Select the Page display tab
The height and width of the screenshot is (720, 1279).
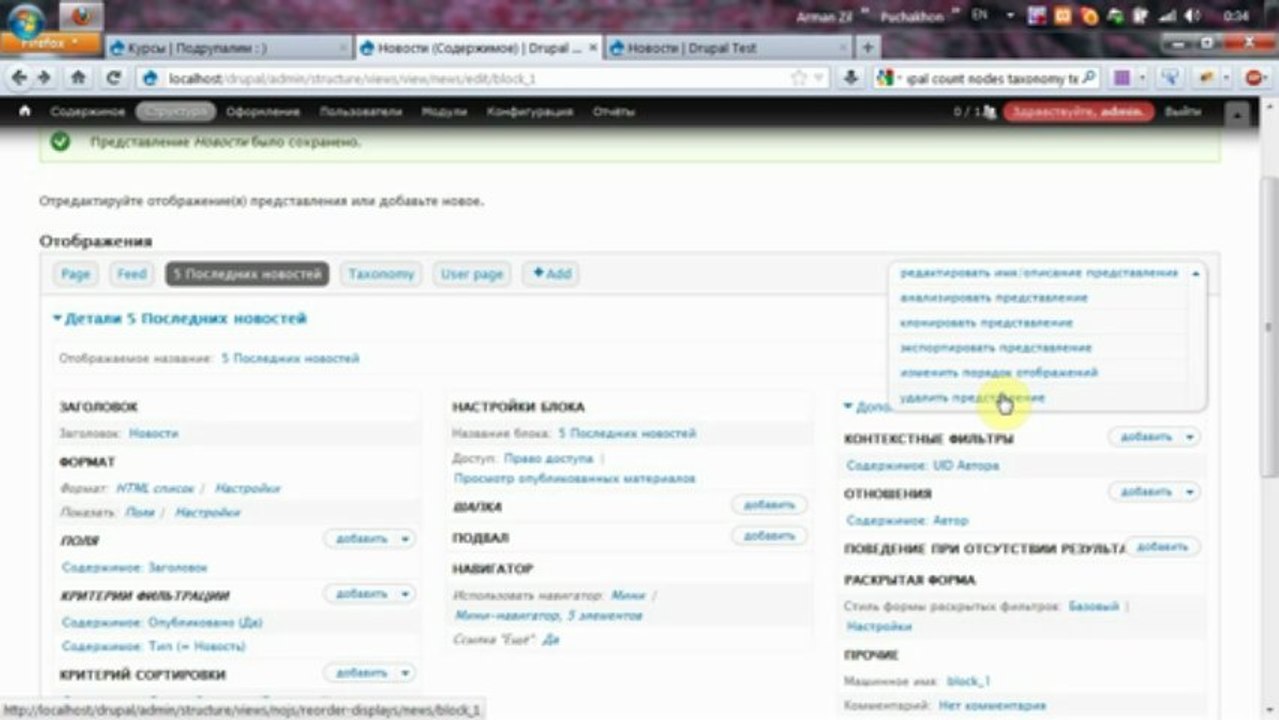point(75,274)
